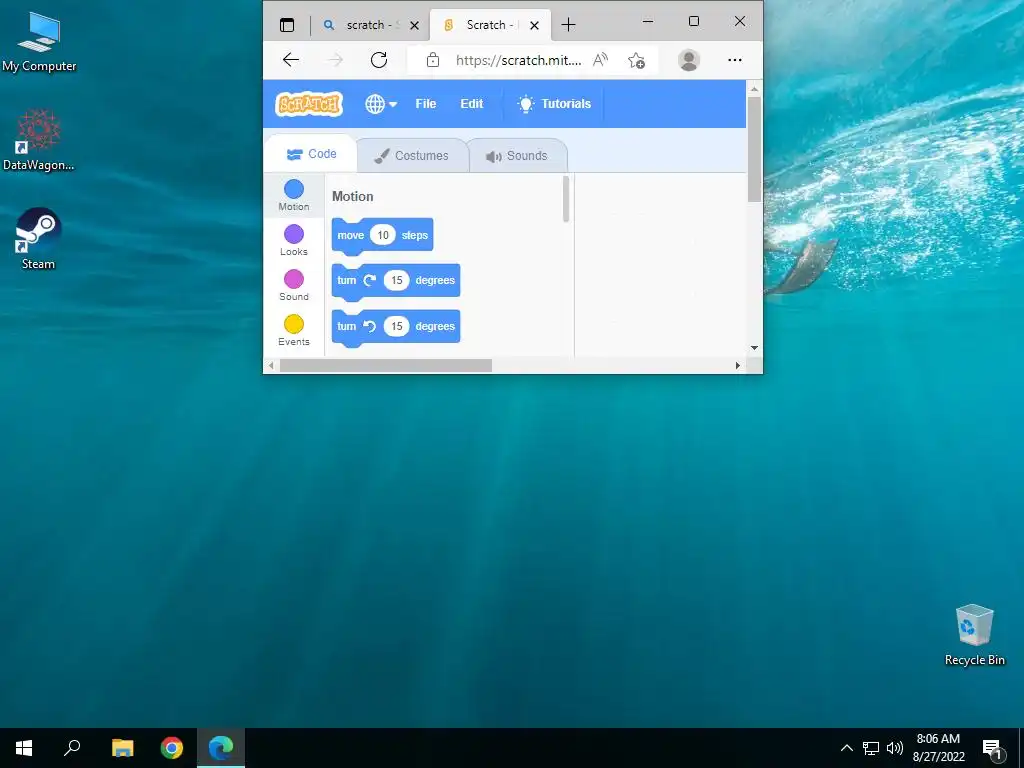Select the Steam desktop shortcut
This screenshot has width=1024, height=768.
(39, 239)
